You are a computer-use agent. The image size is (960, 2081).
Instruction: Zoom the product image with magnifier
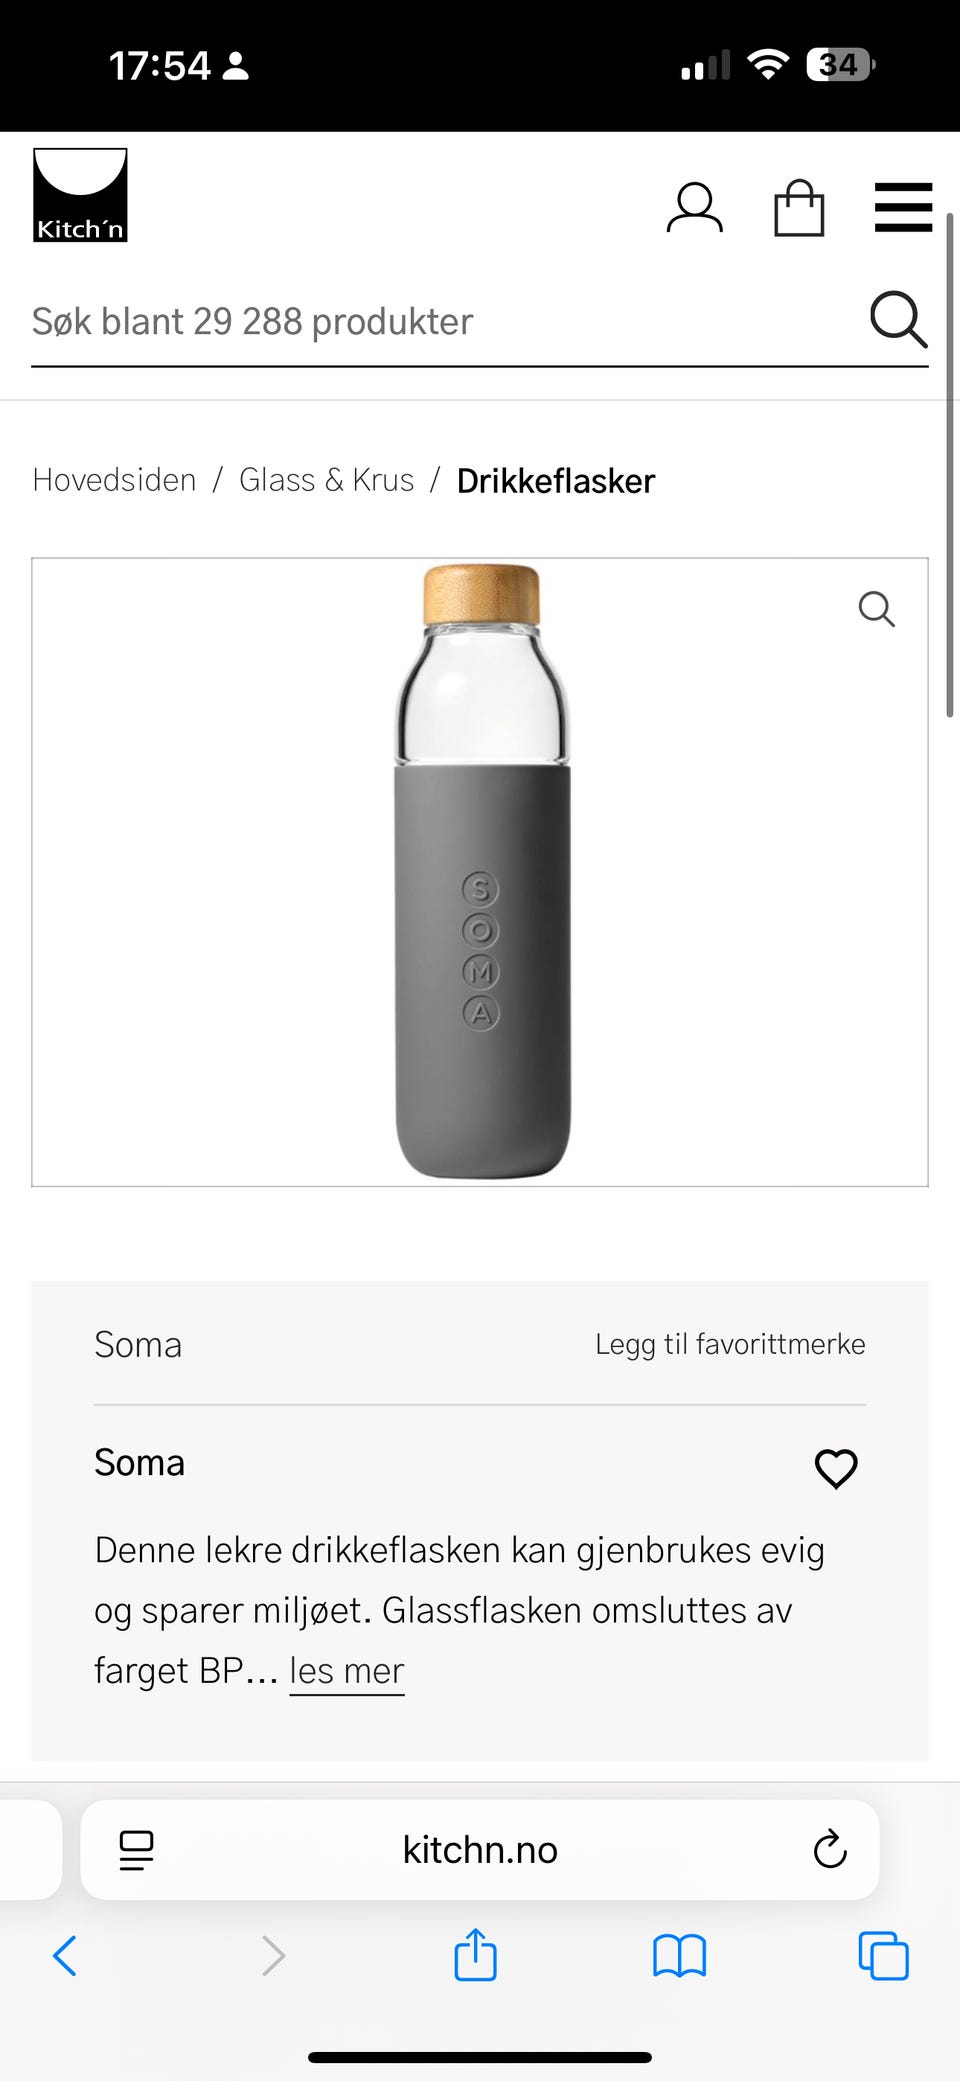point(876,608)
